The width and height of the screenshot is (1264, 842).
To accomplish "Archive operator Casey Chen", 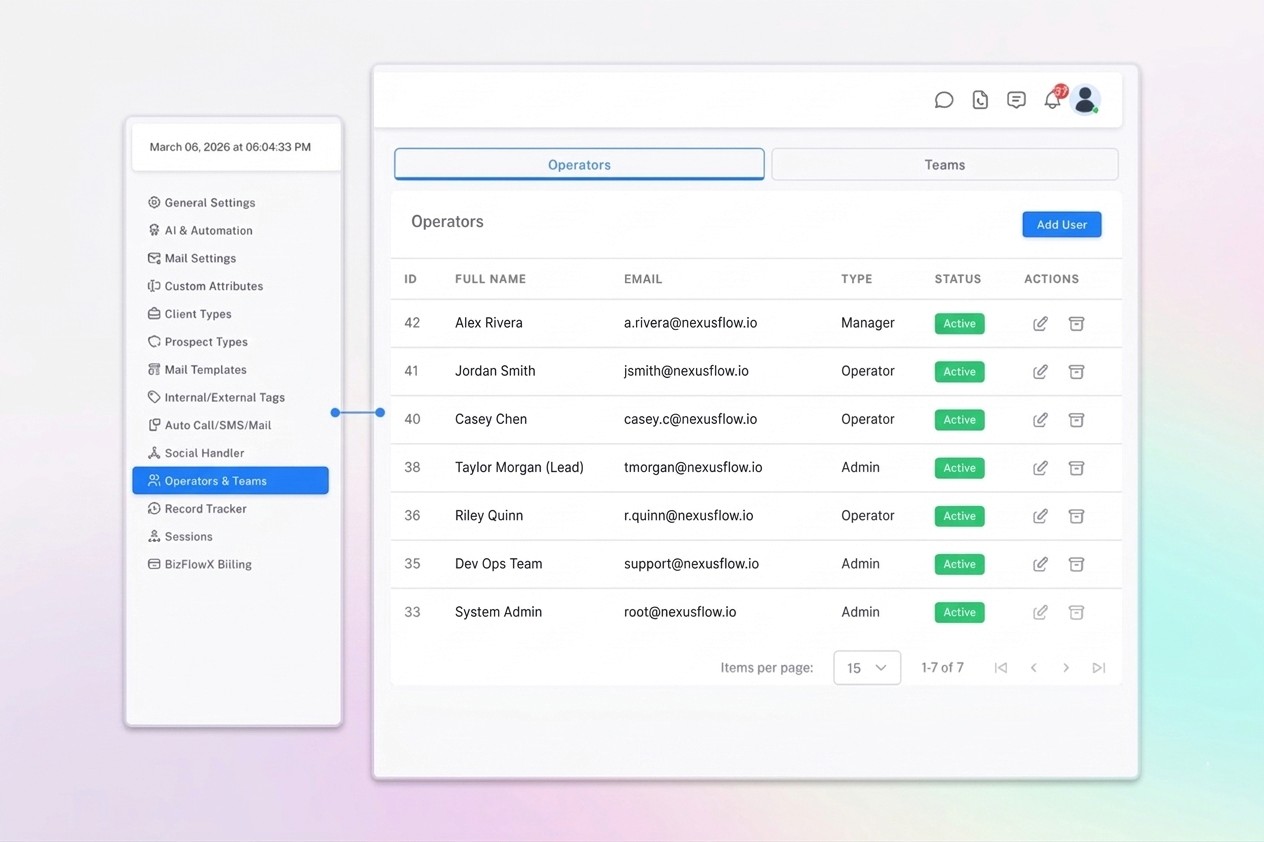I will pos(1076,420).
